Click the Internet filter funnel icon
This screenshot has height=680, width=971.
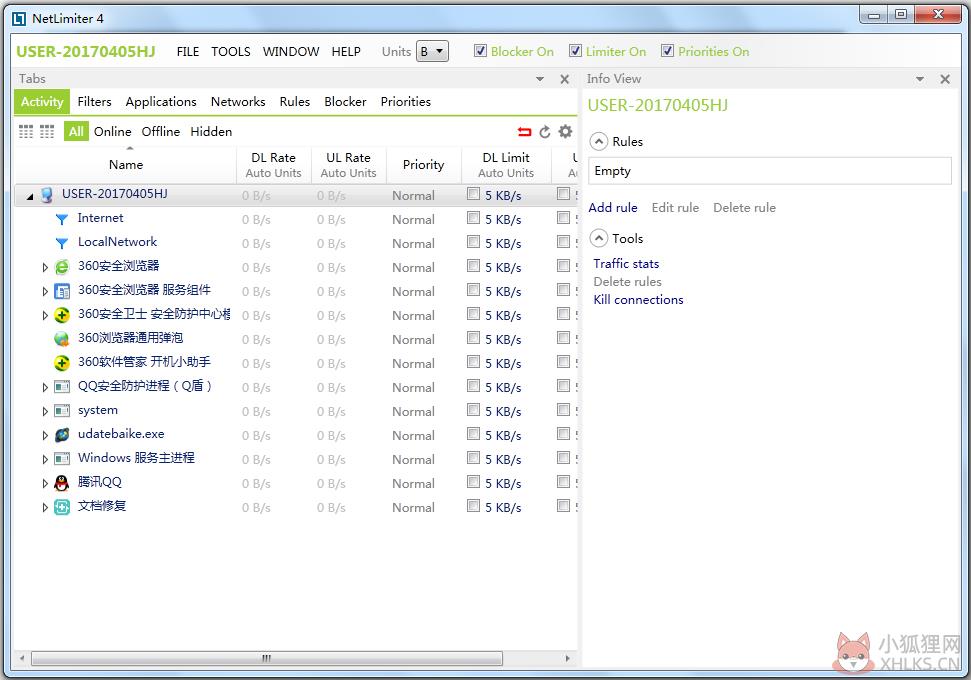pos(61,219)
